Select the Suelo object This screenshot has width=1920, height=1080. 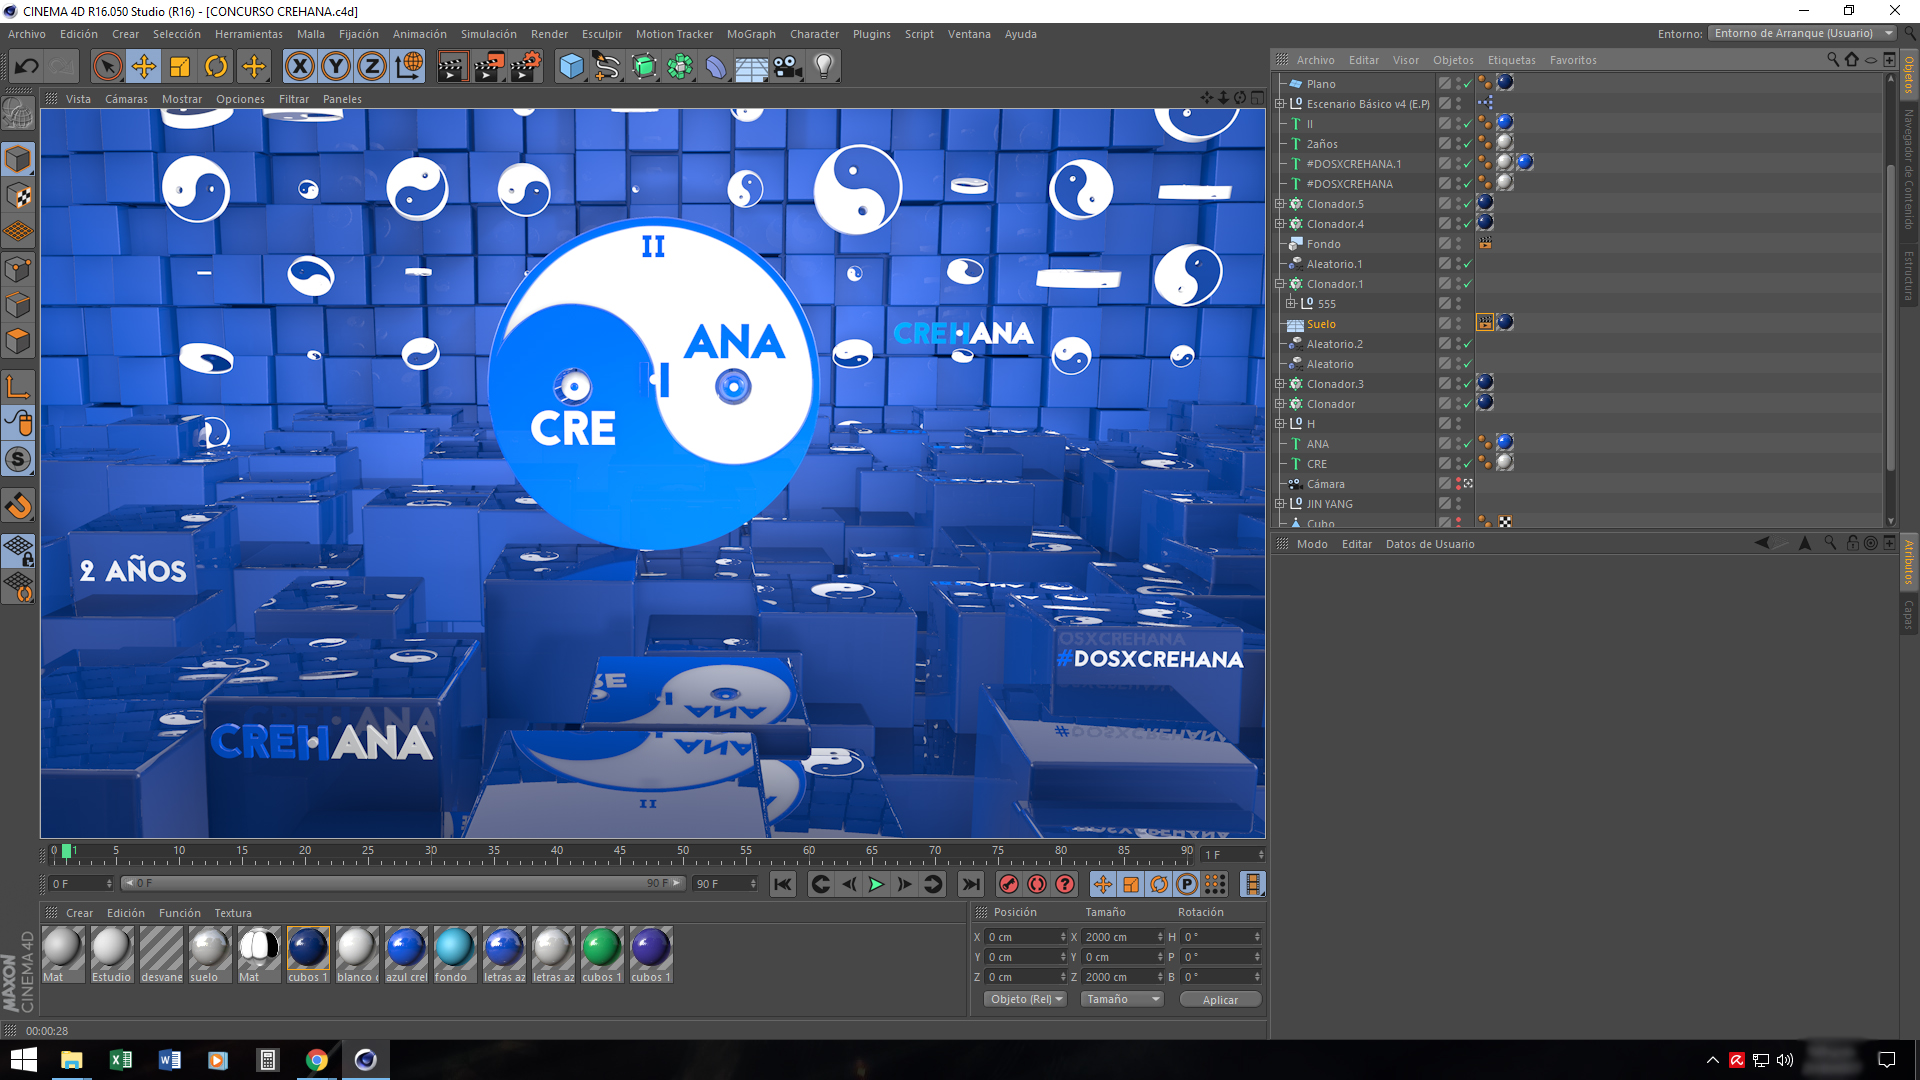coord(1321,324)
